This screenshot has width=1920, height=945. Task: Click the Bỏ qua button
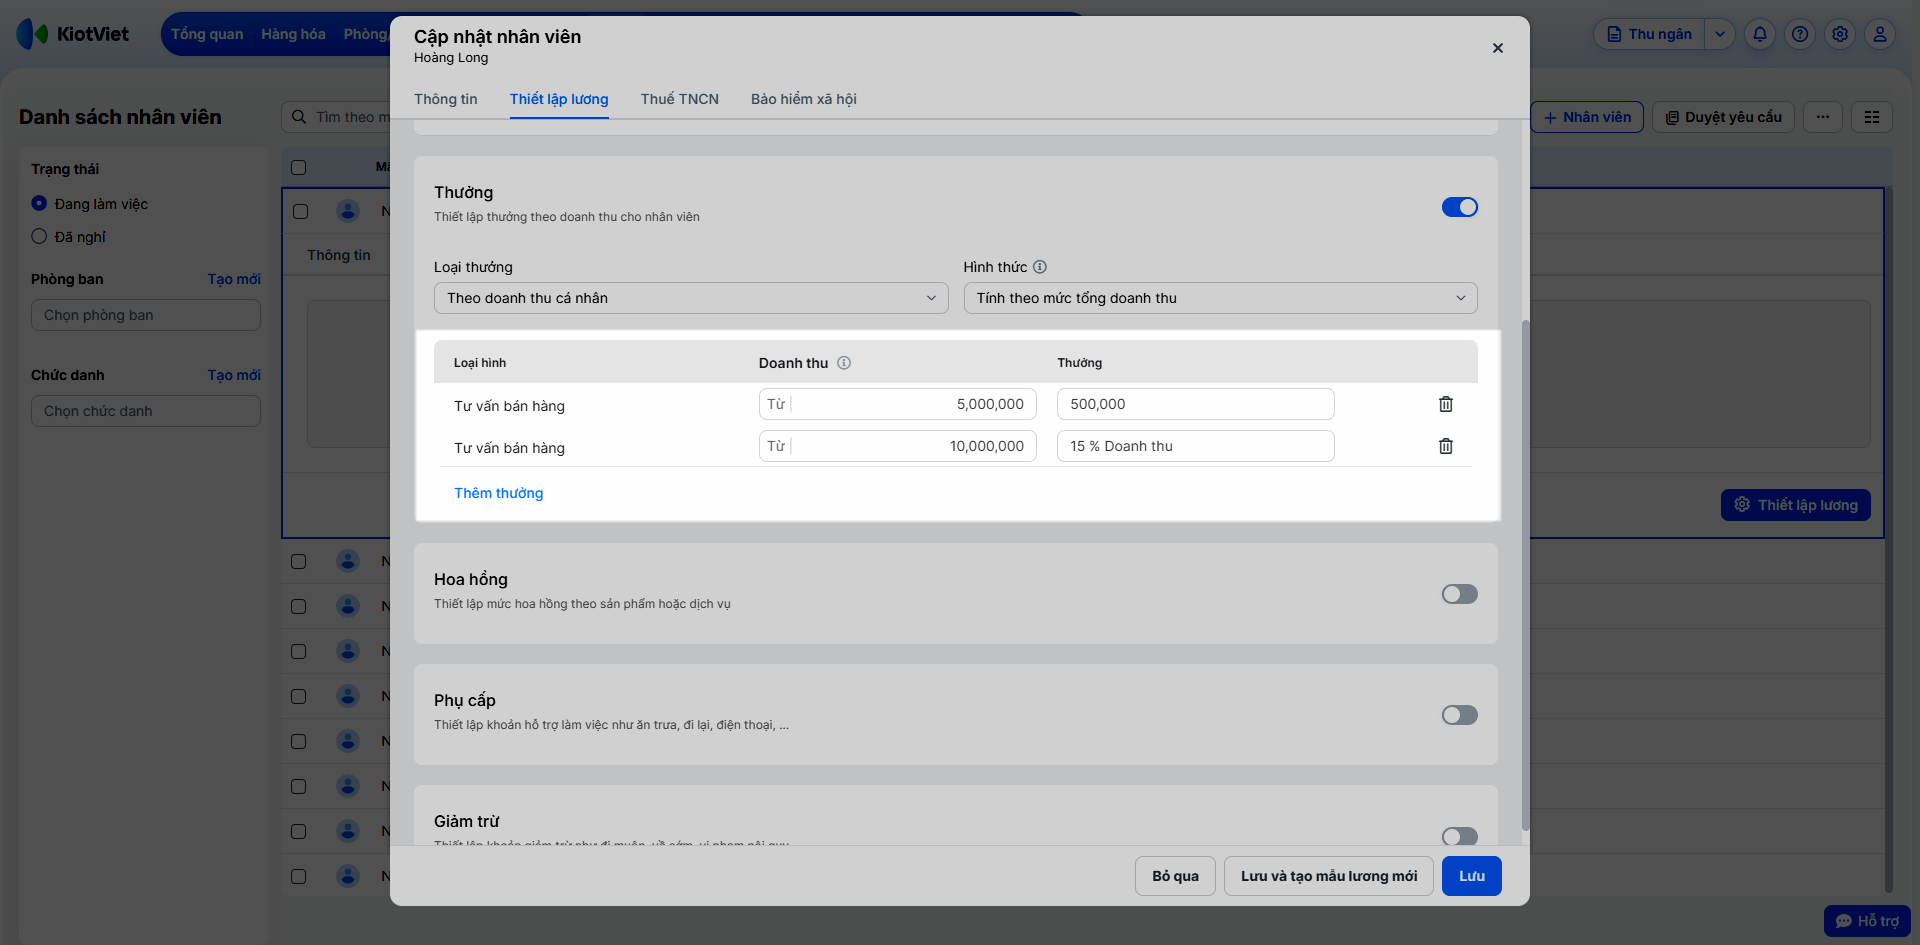(1175, 876)
